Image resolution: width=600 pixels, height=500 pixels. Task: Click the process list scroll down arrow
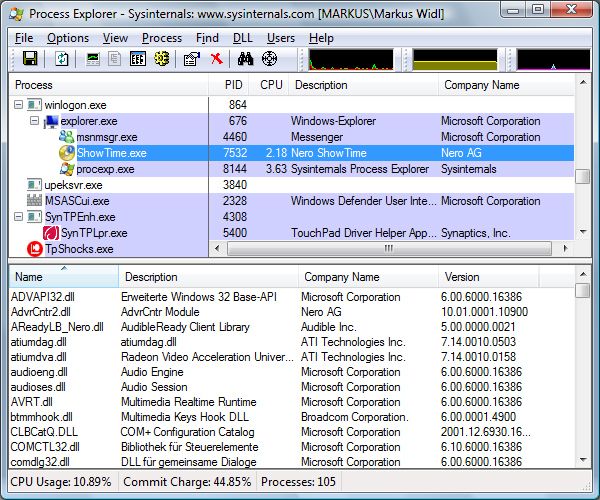[x=583, y=231]
